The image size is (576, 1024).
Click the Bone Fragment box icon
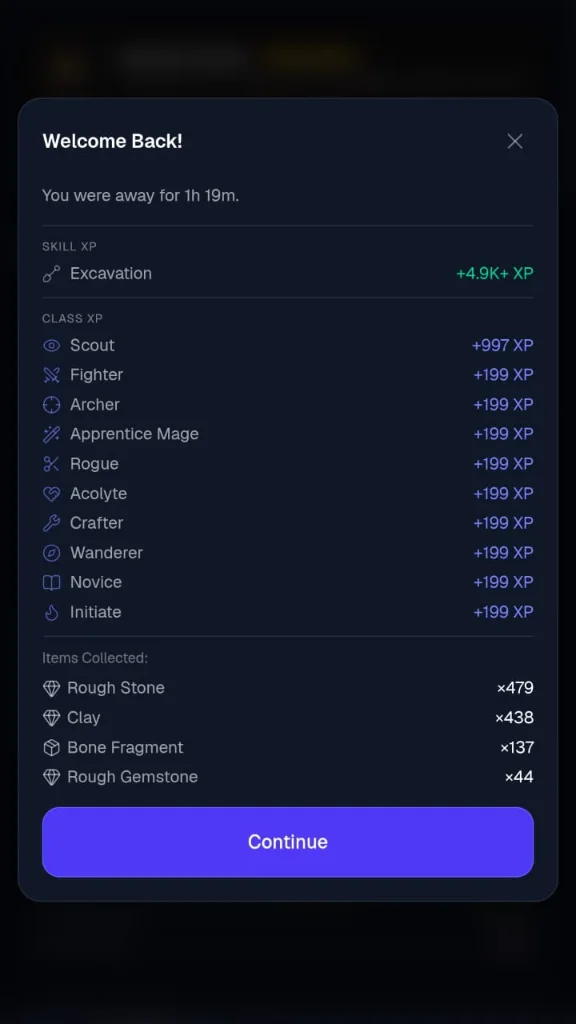coord(52,748)
